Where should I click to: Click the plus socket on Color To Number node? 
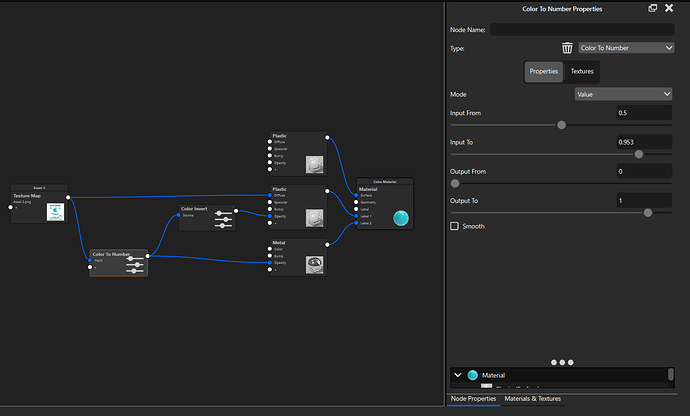[x=90, y=267]
